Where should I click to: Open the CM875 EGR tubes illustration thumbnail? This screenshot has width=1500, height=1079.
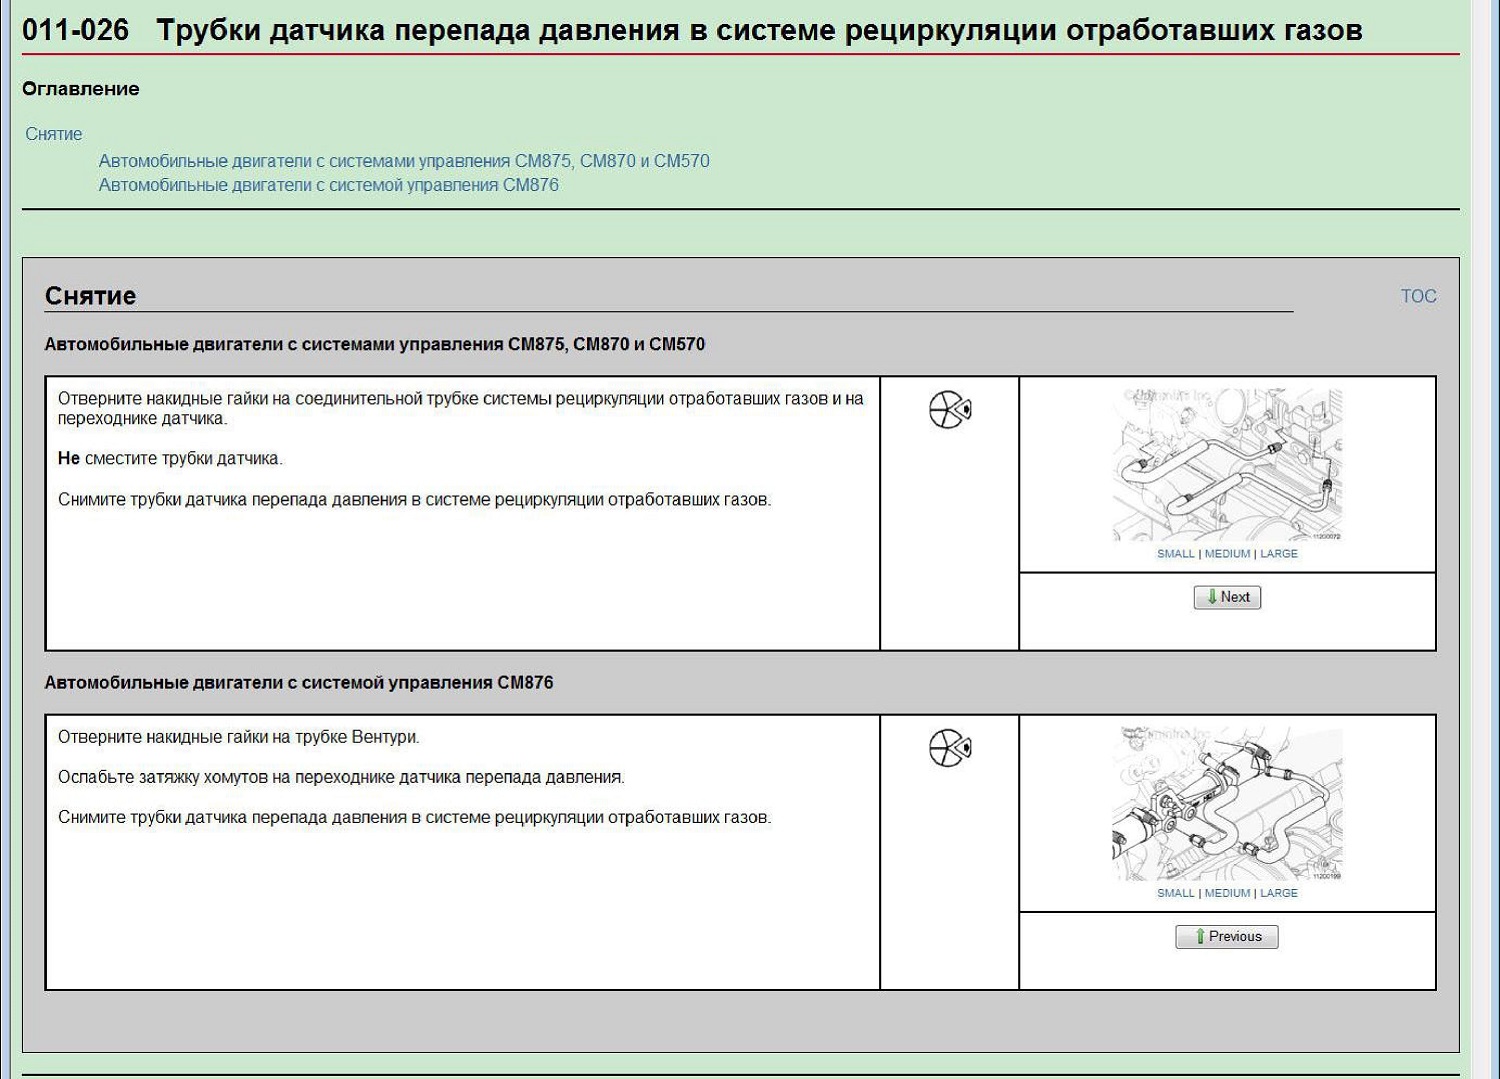tap(1227, 465)
